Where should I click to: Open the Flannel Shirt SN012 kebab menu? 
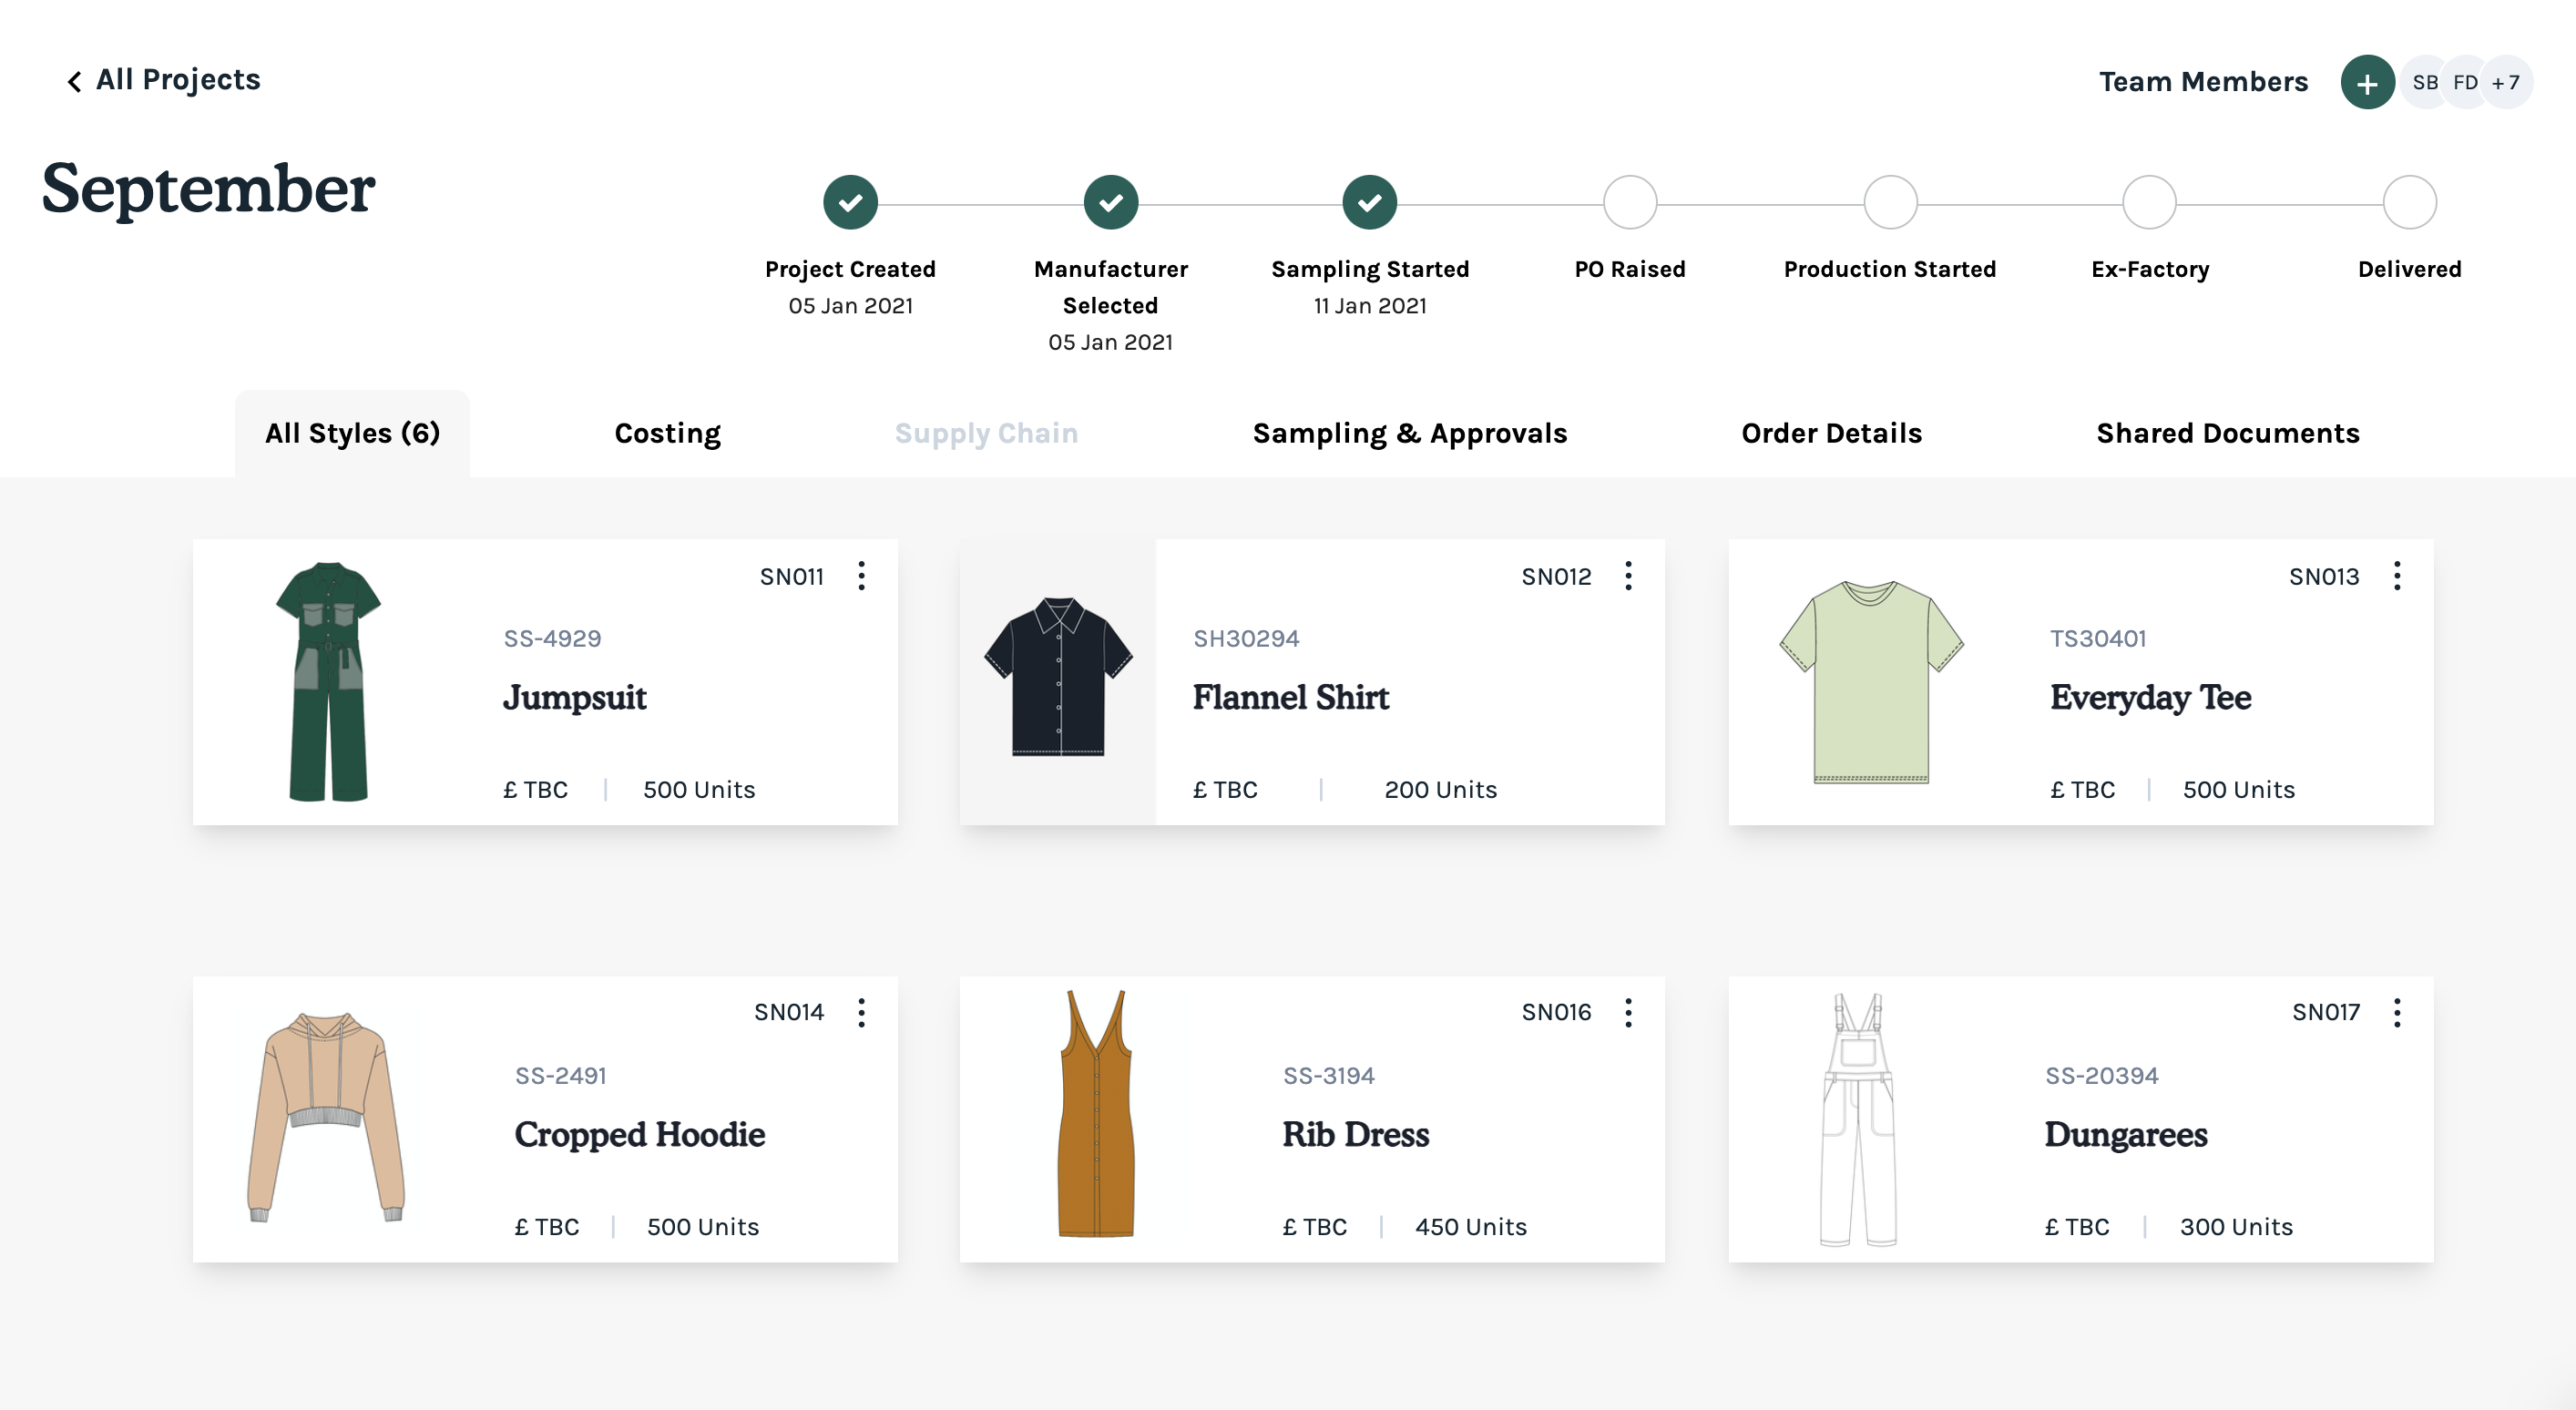(1628, 576)
